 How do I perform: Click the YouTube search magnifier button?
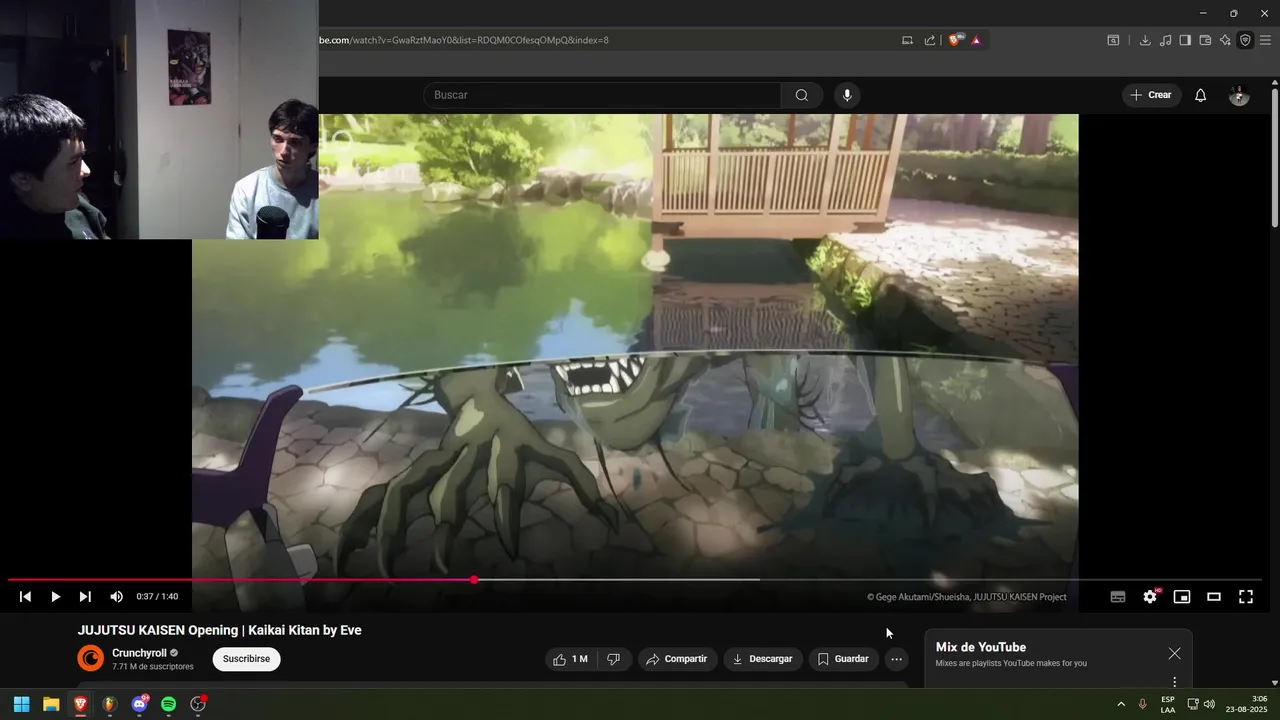pyautogui.click(x=802, y=95)
